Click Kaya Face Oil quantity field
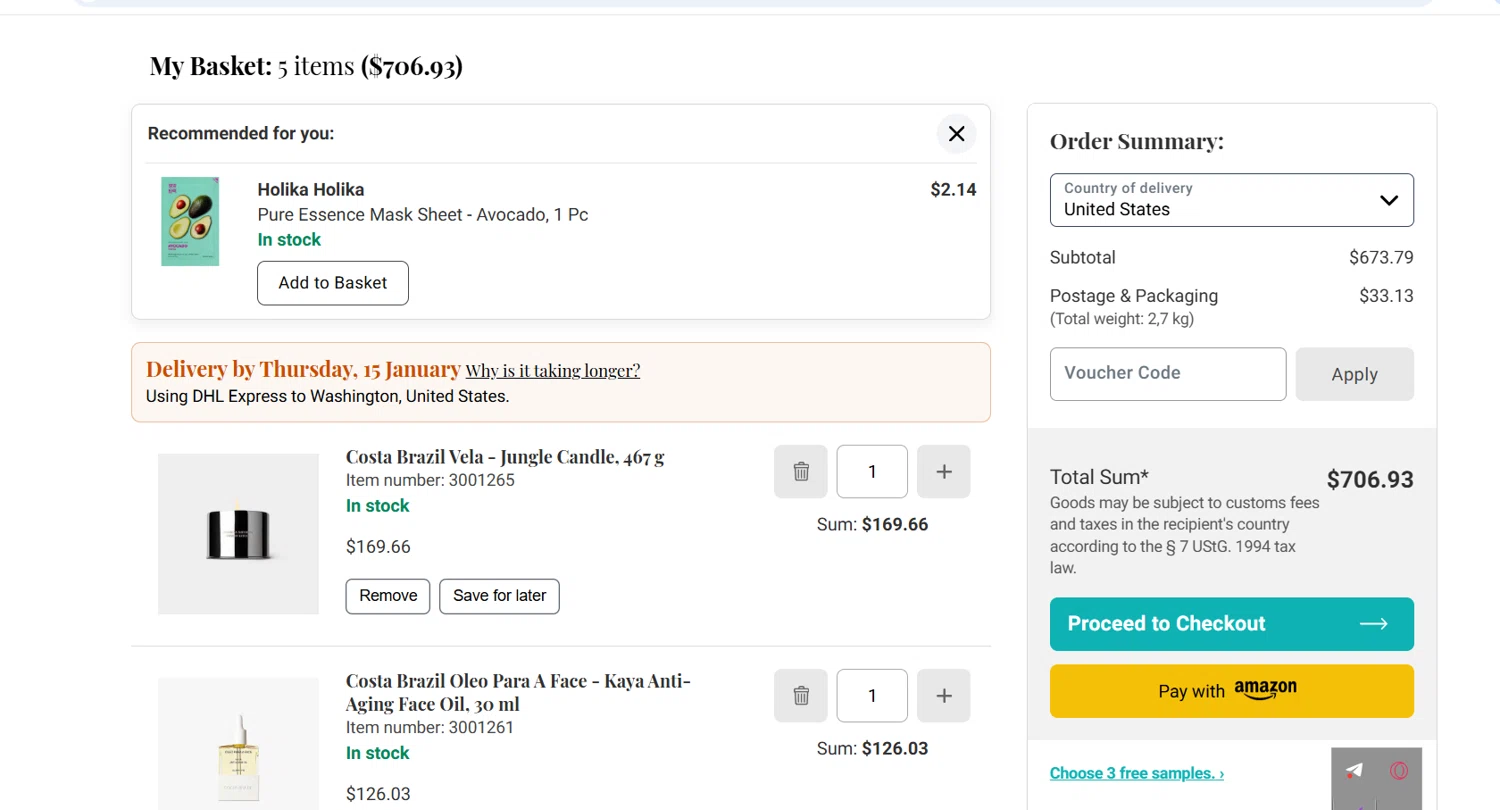Viewport: 1500px width, 810px height. point(872,695)
